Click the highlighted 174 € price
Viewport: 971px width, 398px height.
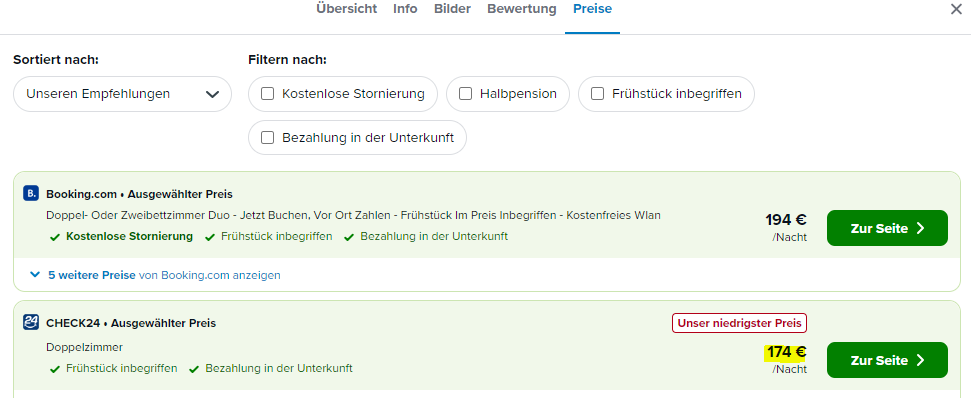[785, 353]
